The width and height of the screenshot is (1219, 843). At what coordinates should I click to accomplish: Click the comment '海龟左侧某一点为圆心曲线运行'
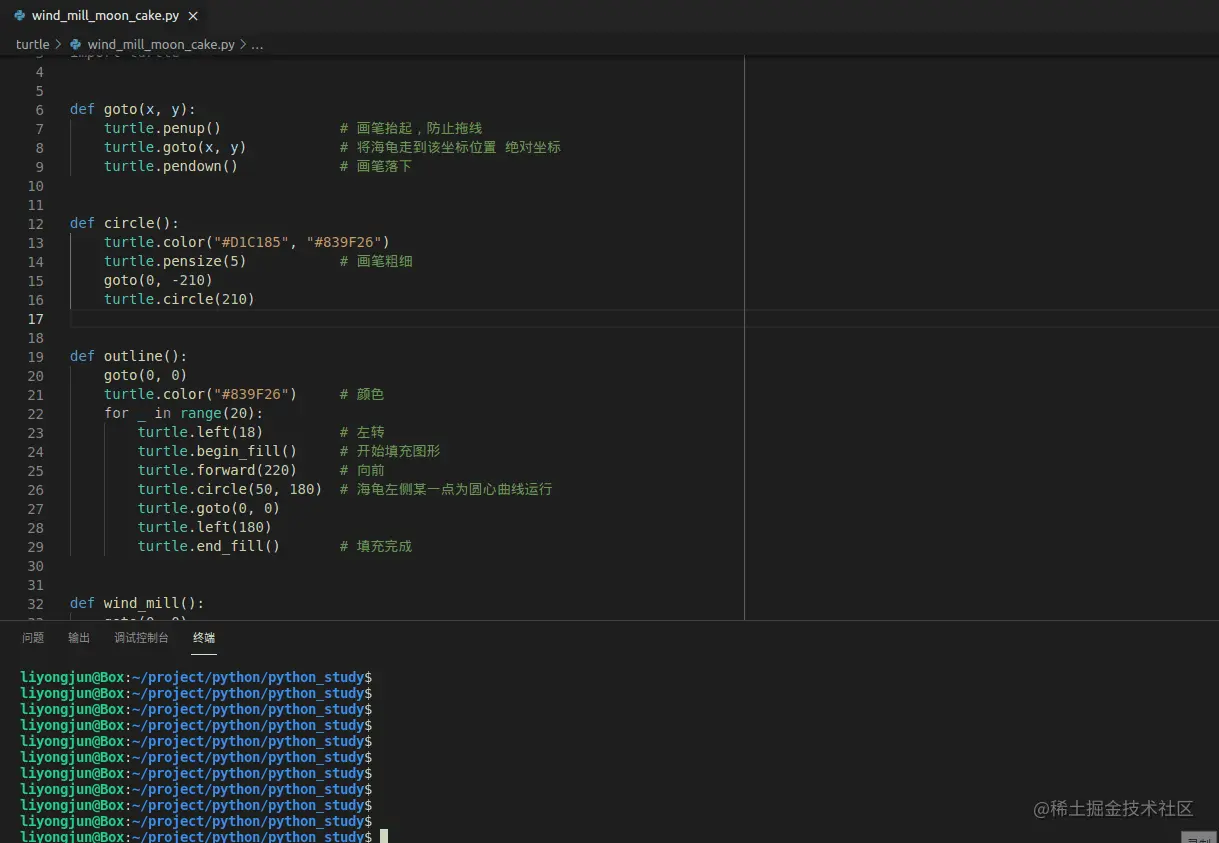pyautogui.click(x=454, y=489)
